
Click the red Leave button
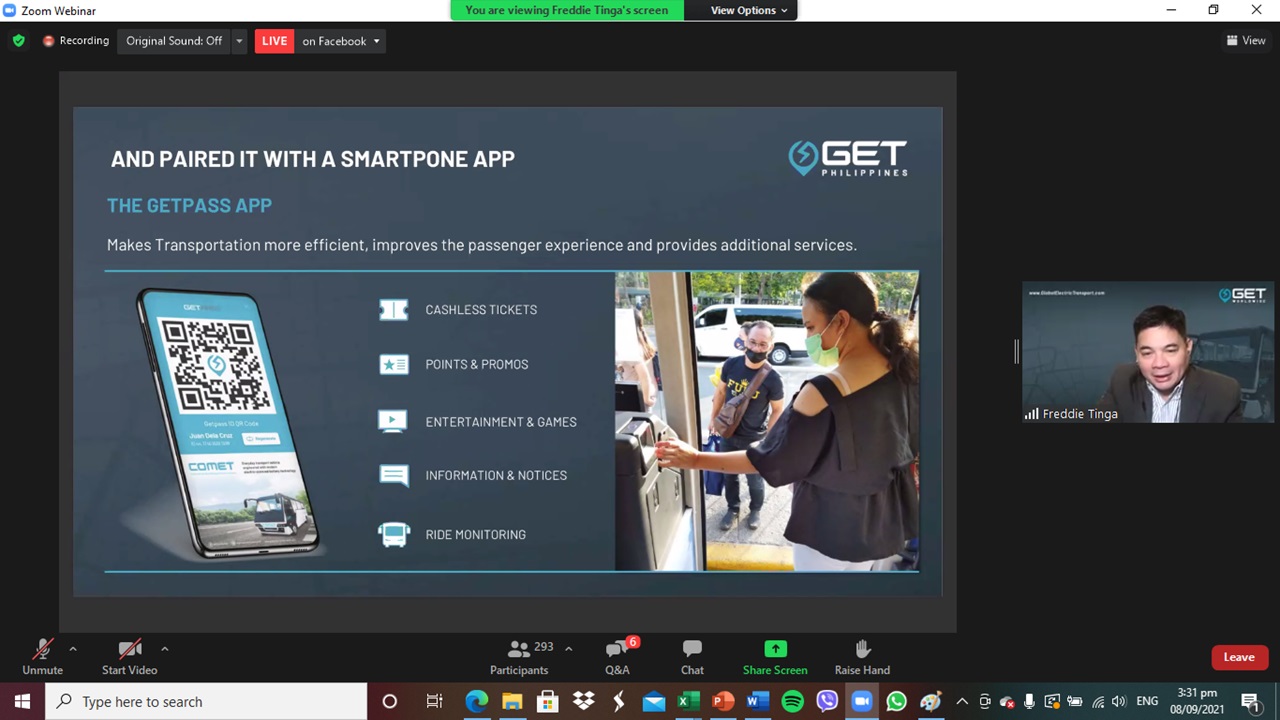(1238, 657)
